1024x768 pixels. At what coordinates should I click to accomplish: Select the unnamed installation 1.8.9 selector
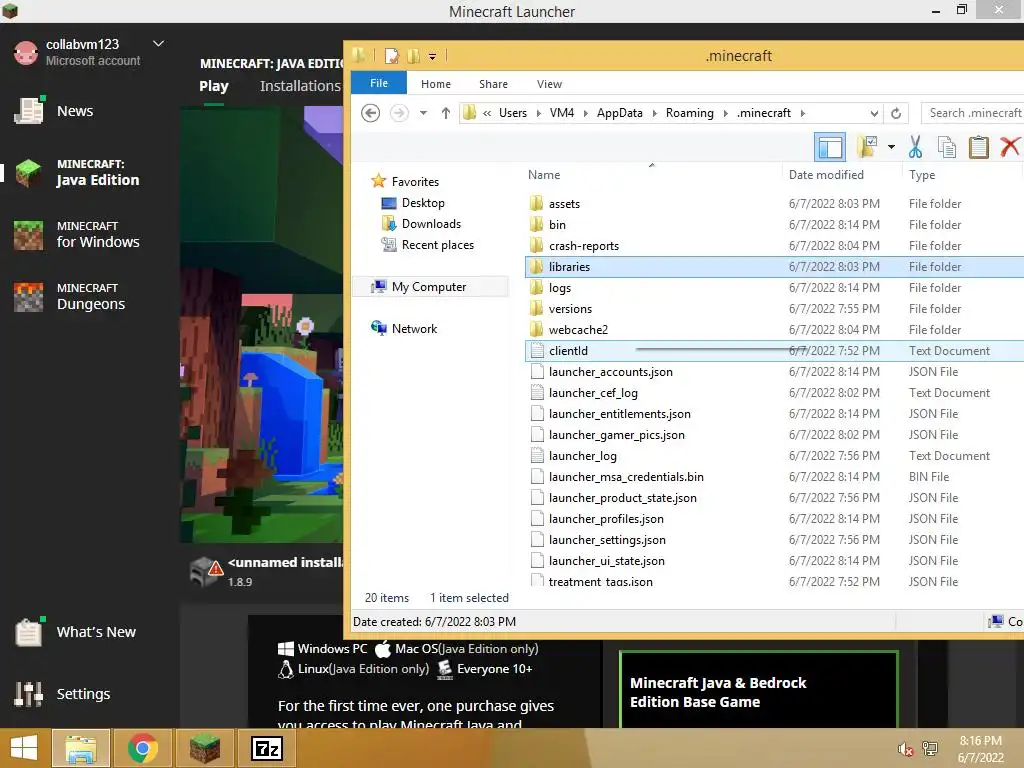(x=266, y=571)
